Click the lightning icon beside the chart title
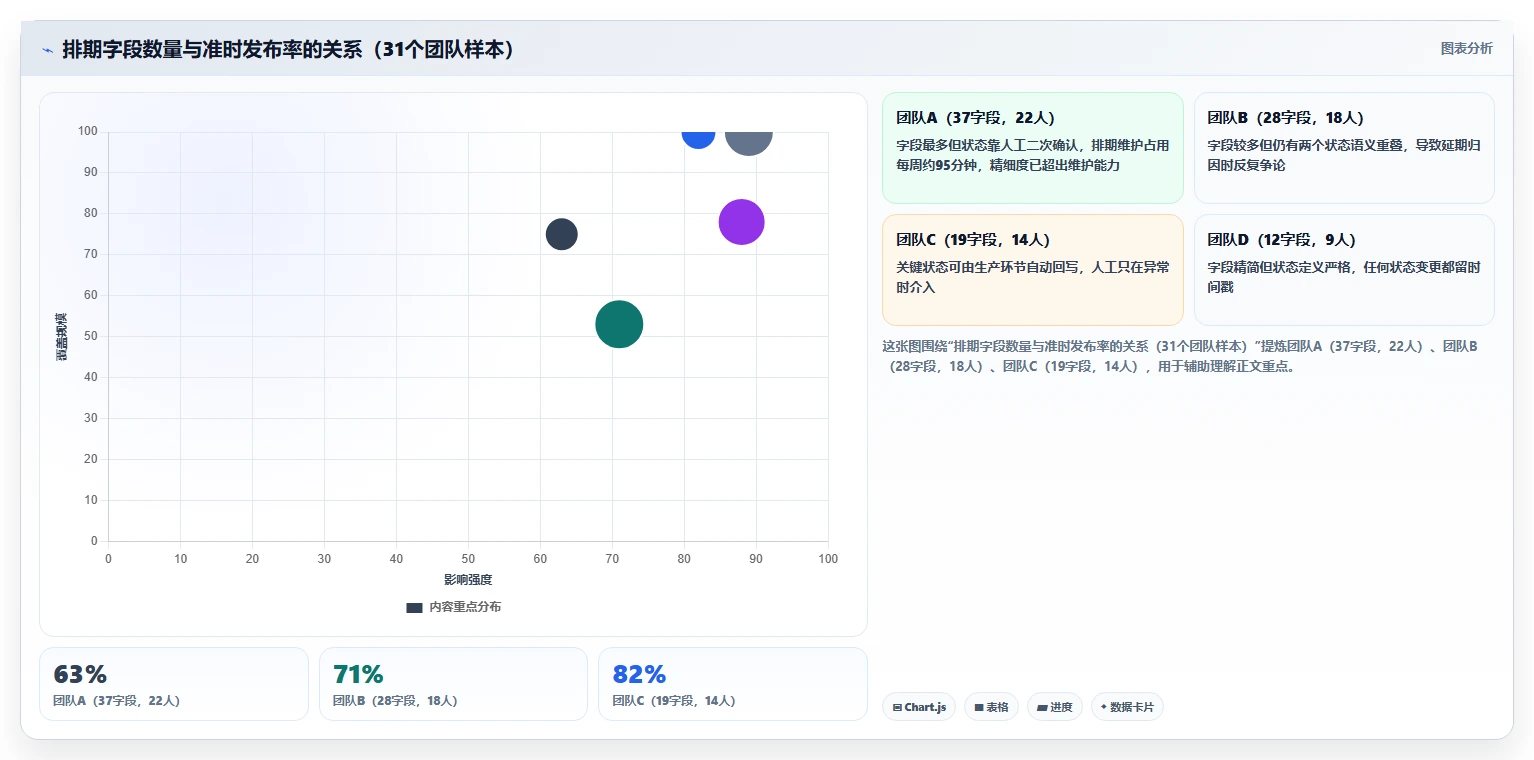The height and width of the screenshot is (760, 1534). [47, 50]
